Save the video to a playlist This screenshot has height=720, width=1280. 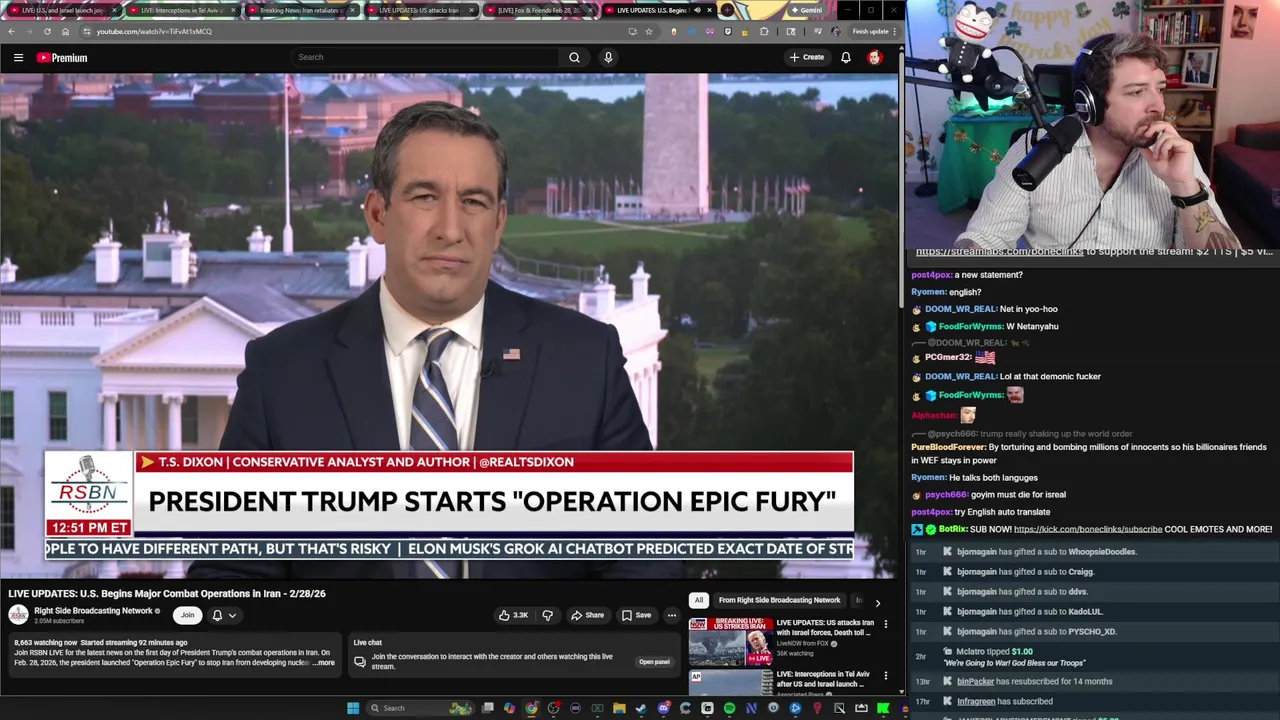[x=636, y=615]
